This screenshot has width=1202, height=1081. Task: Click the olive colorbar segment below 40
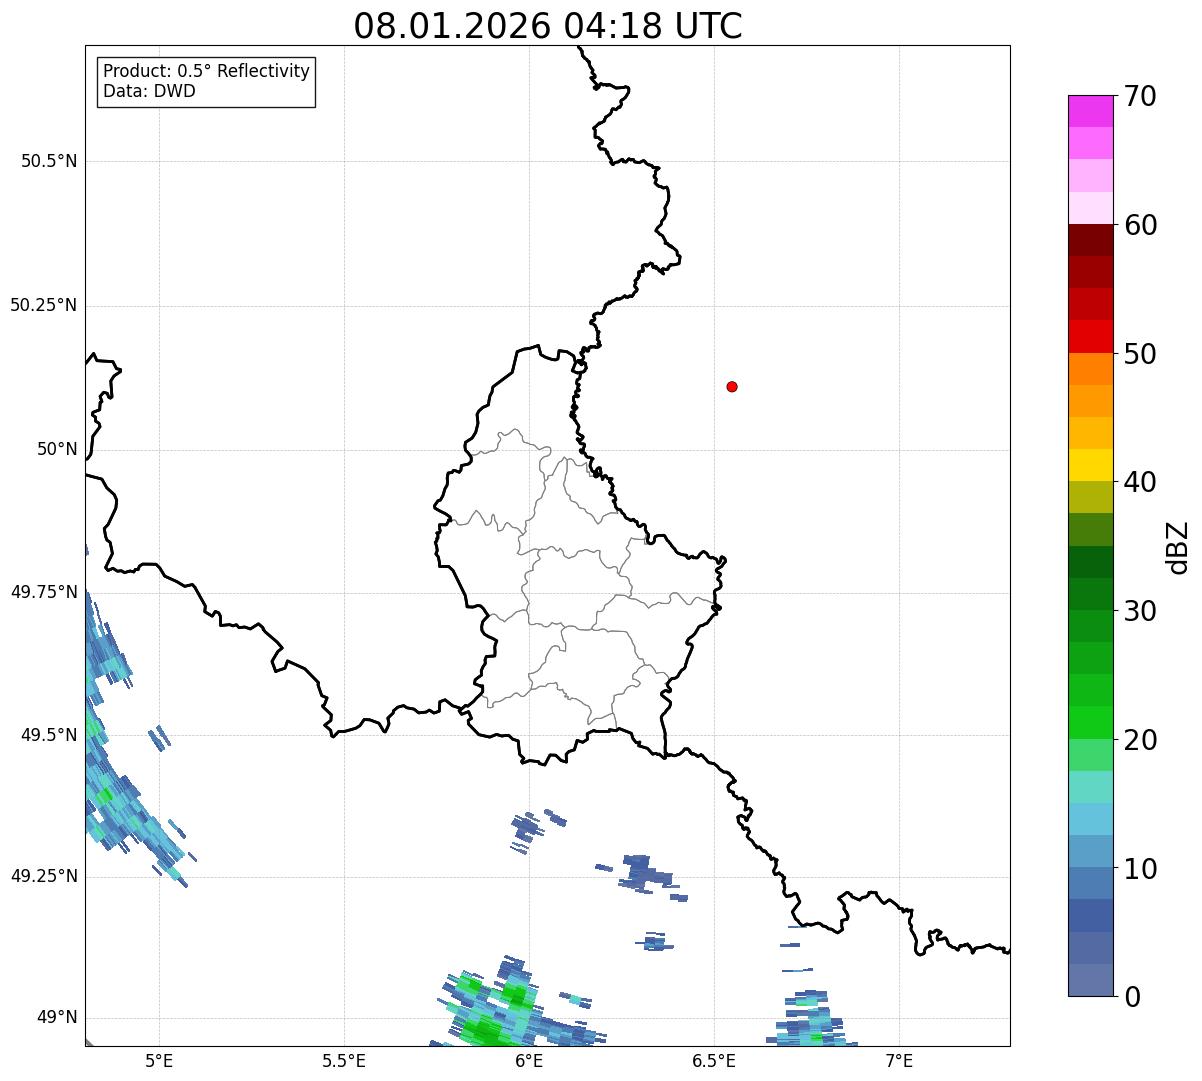coord(1090,497)
